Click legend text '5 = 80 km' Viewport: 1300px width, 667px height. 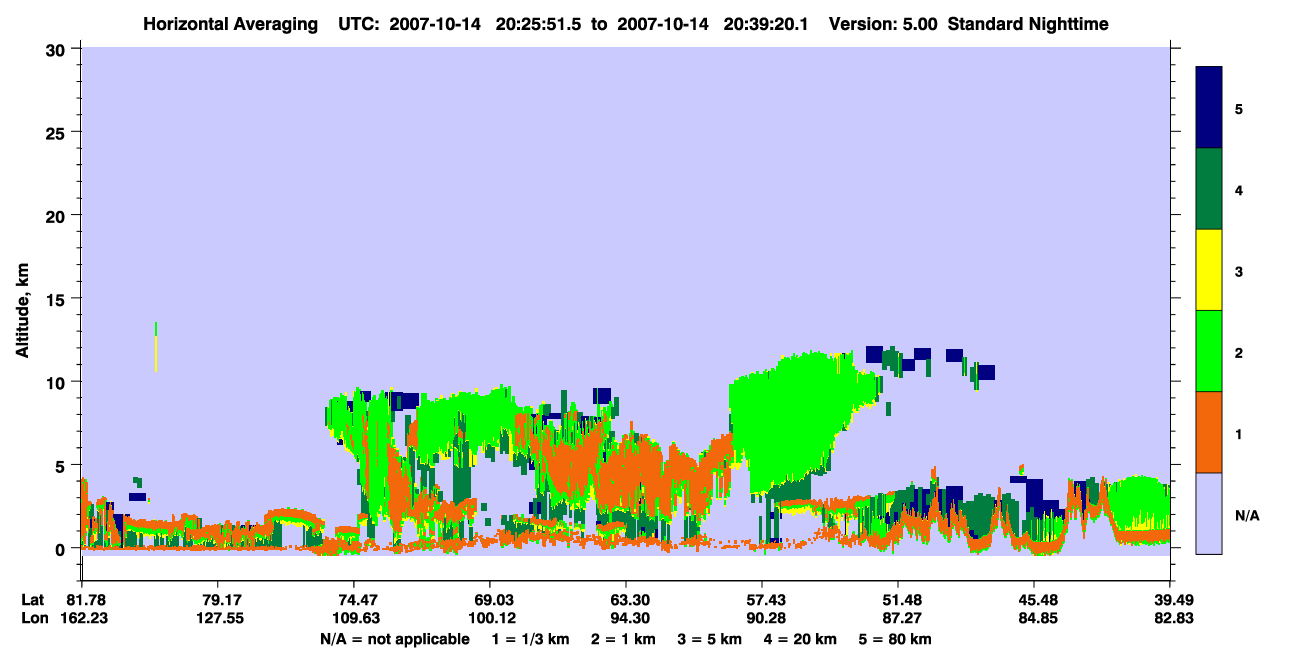tap(895, 638)
